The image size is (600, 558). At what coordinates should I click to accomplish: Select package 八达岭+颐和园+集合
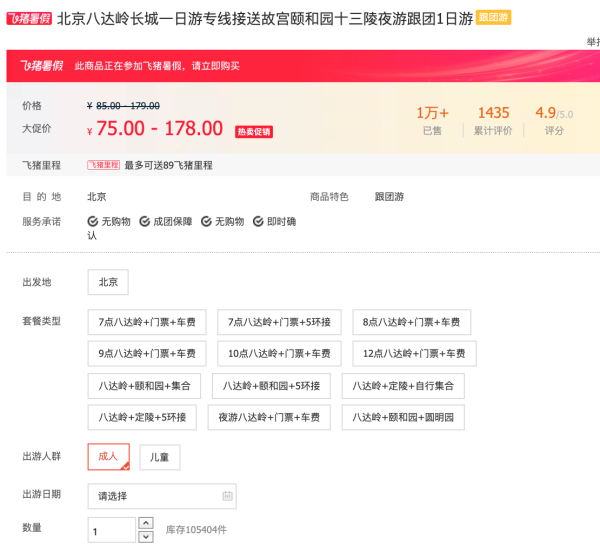point(144,386)
